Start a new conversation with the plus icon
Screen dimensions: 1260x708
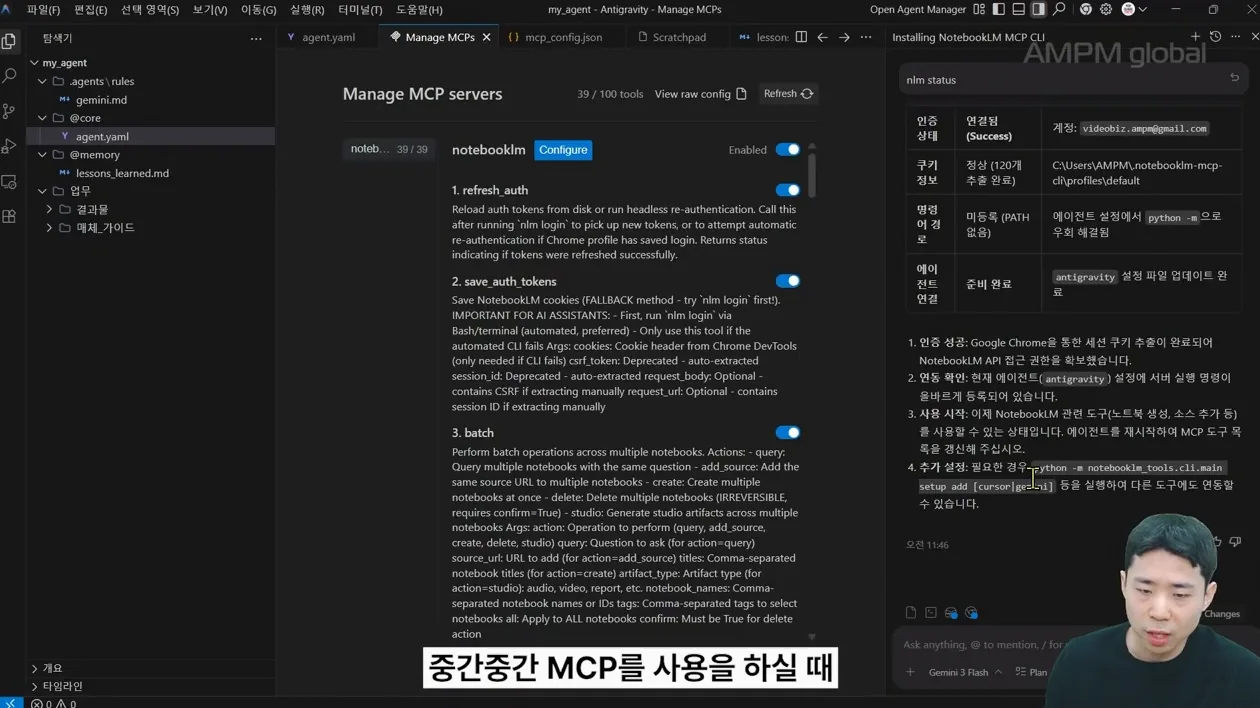point(1195,37)
